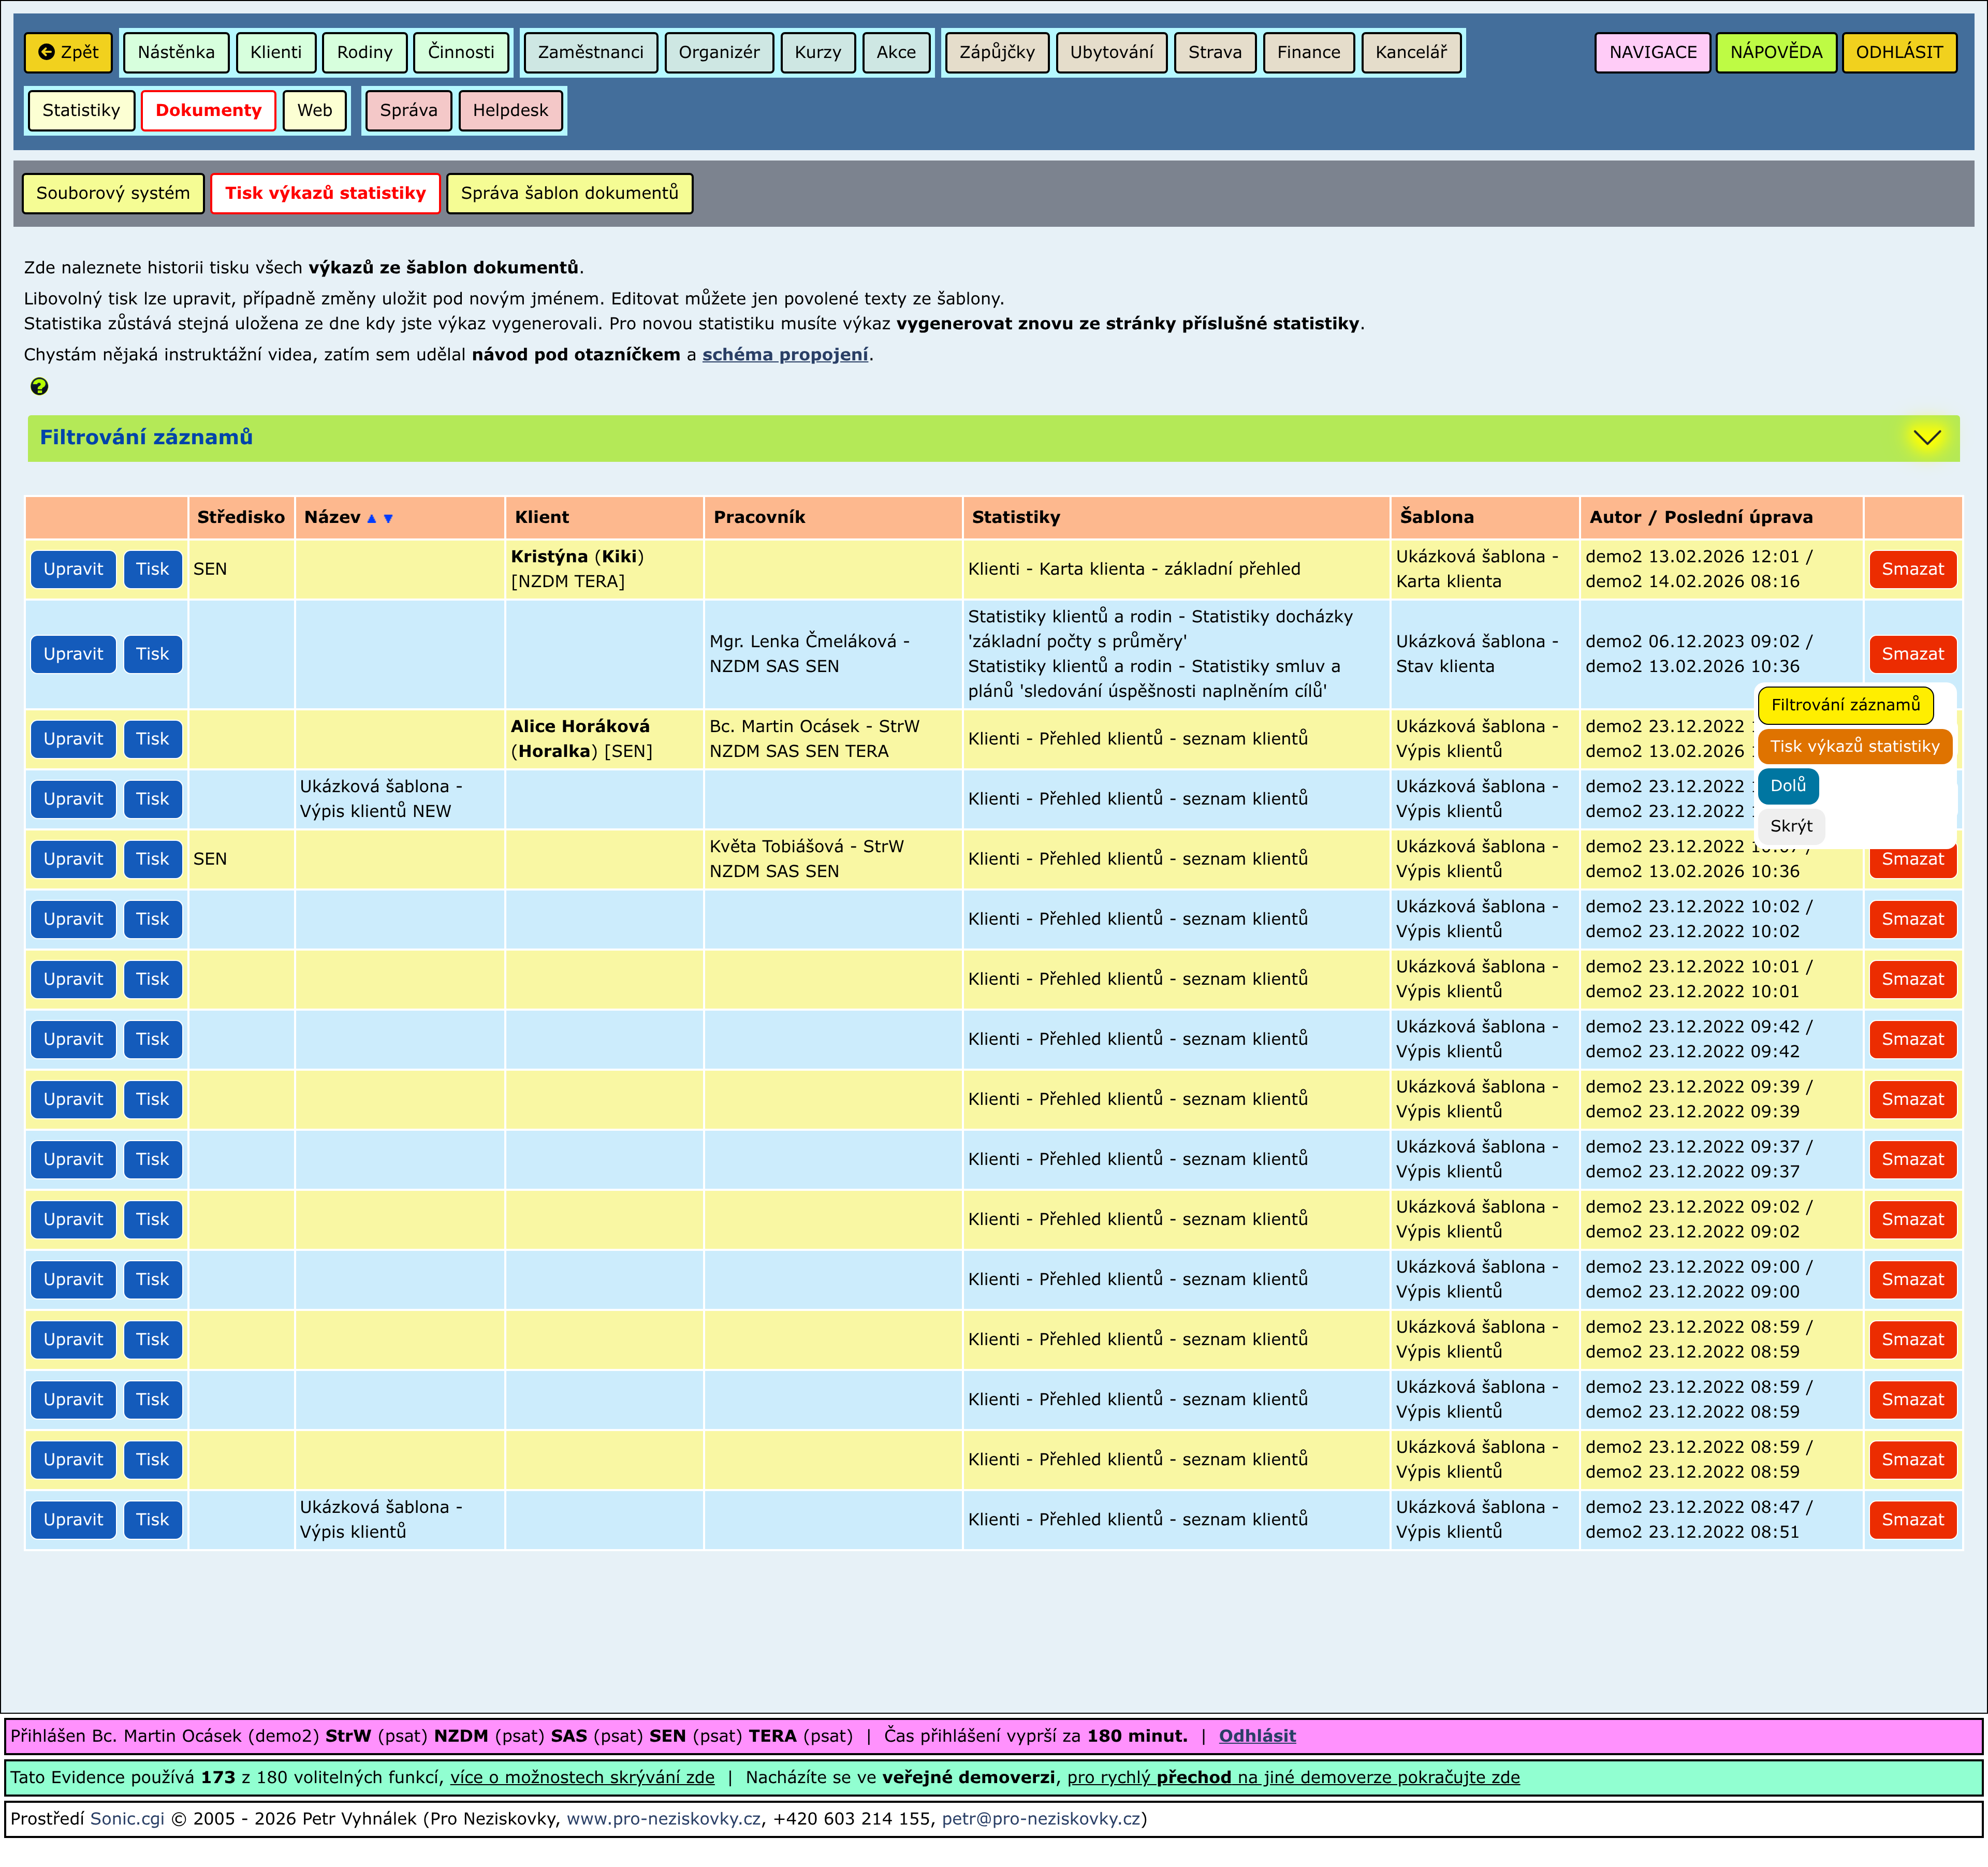Open the Statistiky menu item
This screenshot has height=1867, width=1988.
[81, 110]
